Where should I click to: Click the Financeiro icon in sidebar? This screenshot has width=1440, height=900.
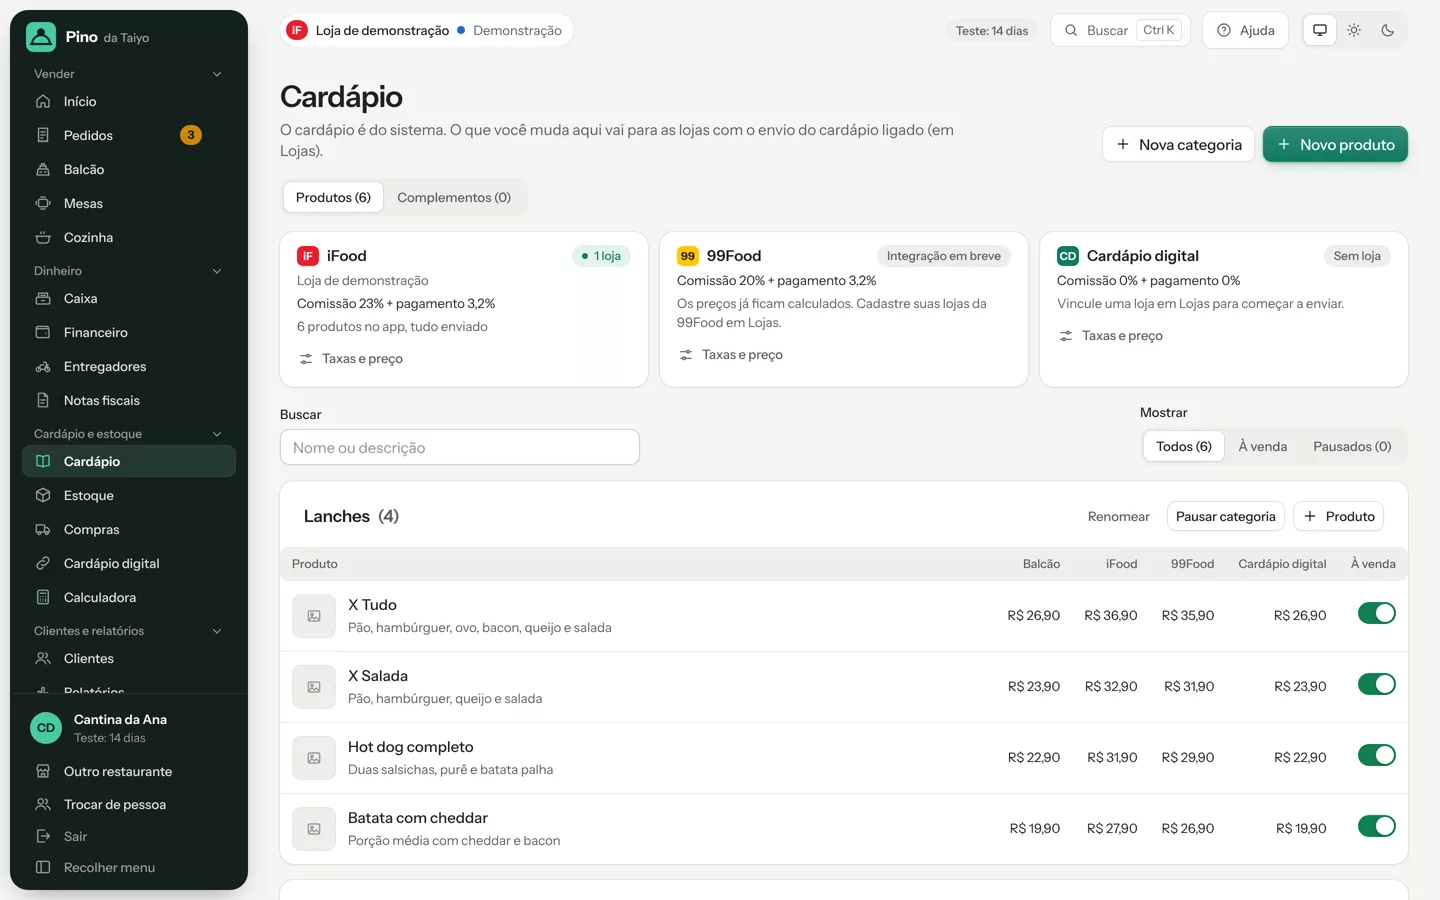point(43,332)
